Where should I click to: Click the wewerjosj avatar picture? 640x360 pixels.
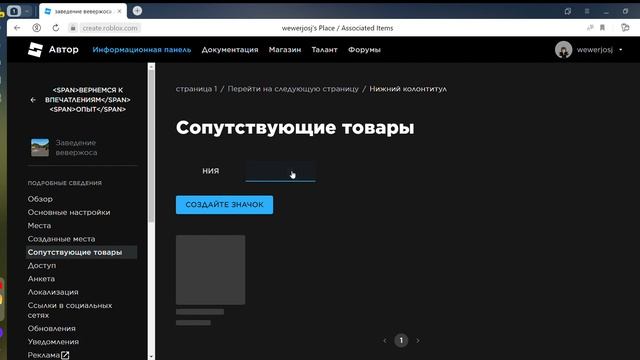click(563, 50)
